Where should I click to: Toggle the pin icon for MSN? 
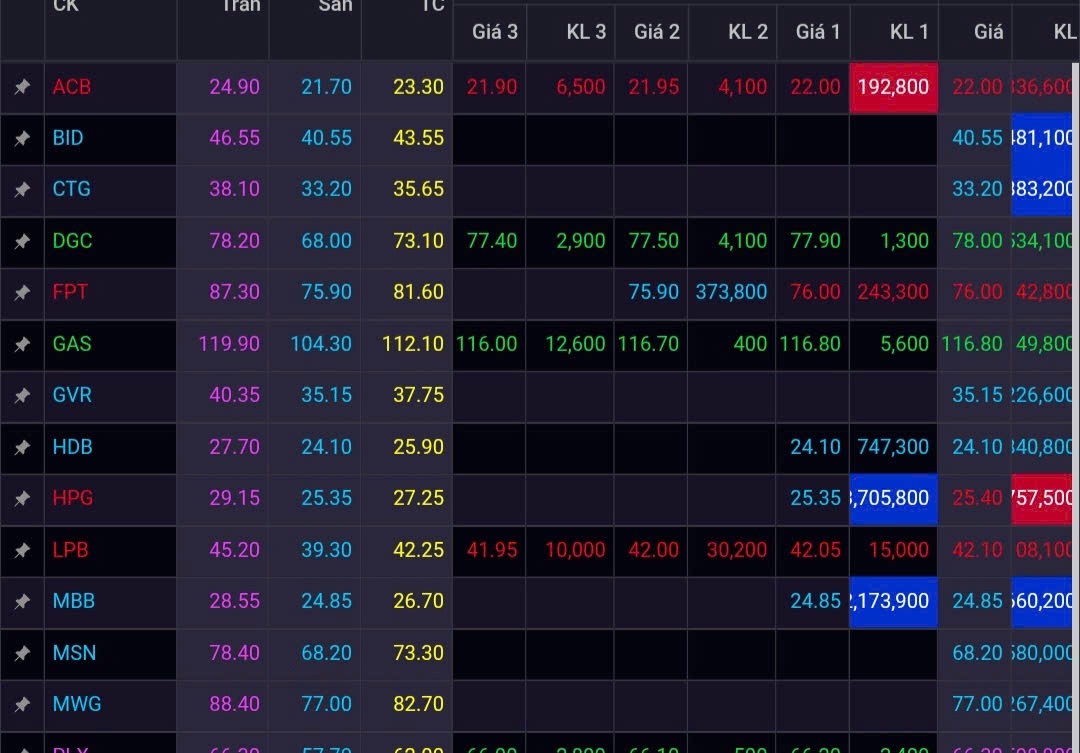(22, 652)
